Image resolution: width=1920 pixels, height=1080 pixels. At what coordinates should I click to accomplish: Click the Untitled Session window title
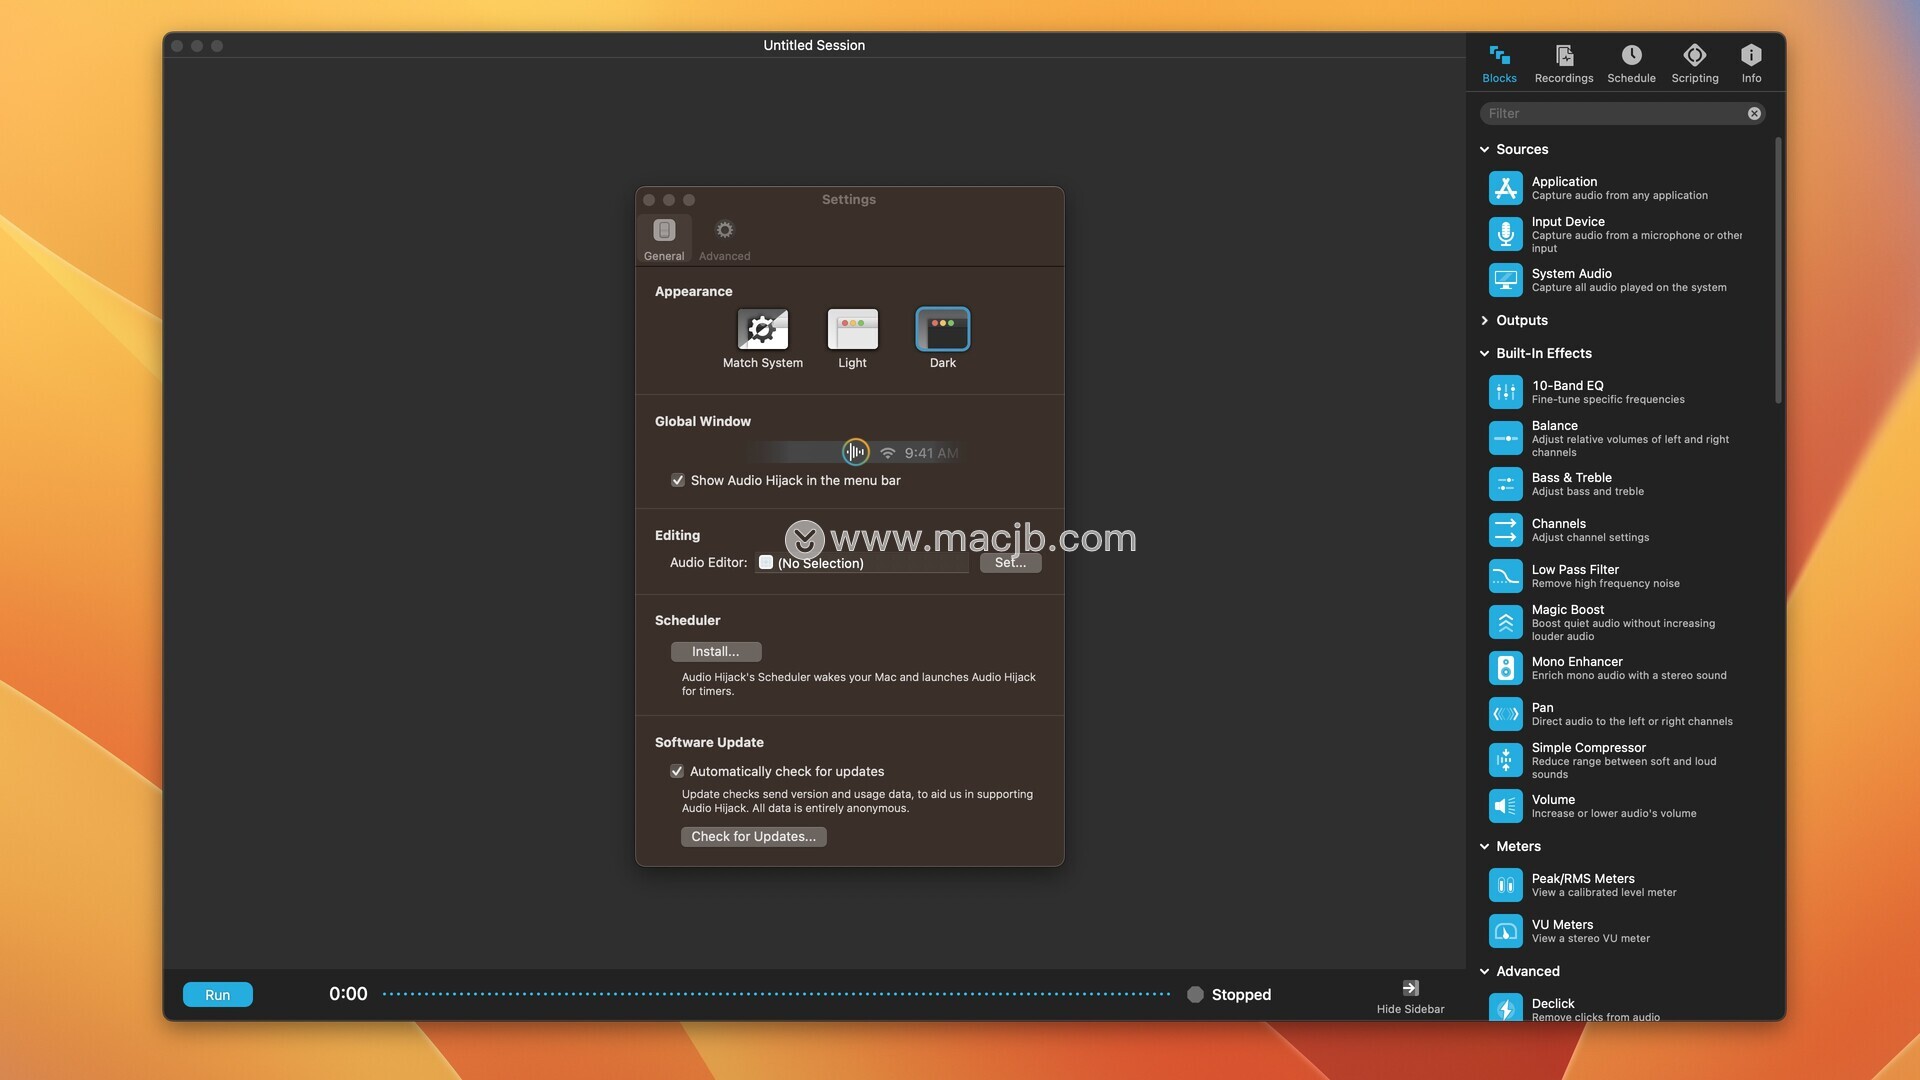coord(814,45)
